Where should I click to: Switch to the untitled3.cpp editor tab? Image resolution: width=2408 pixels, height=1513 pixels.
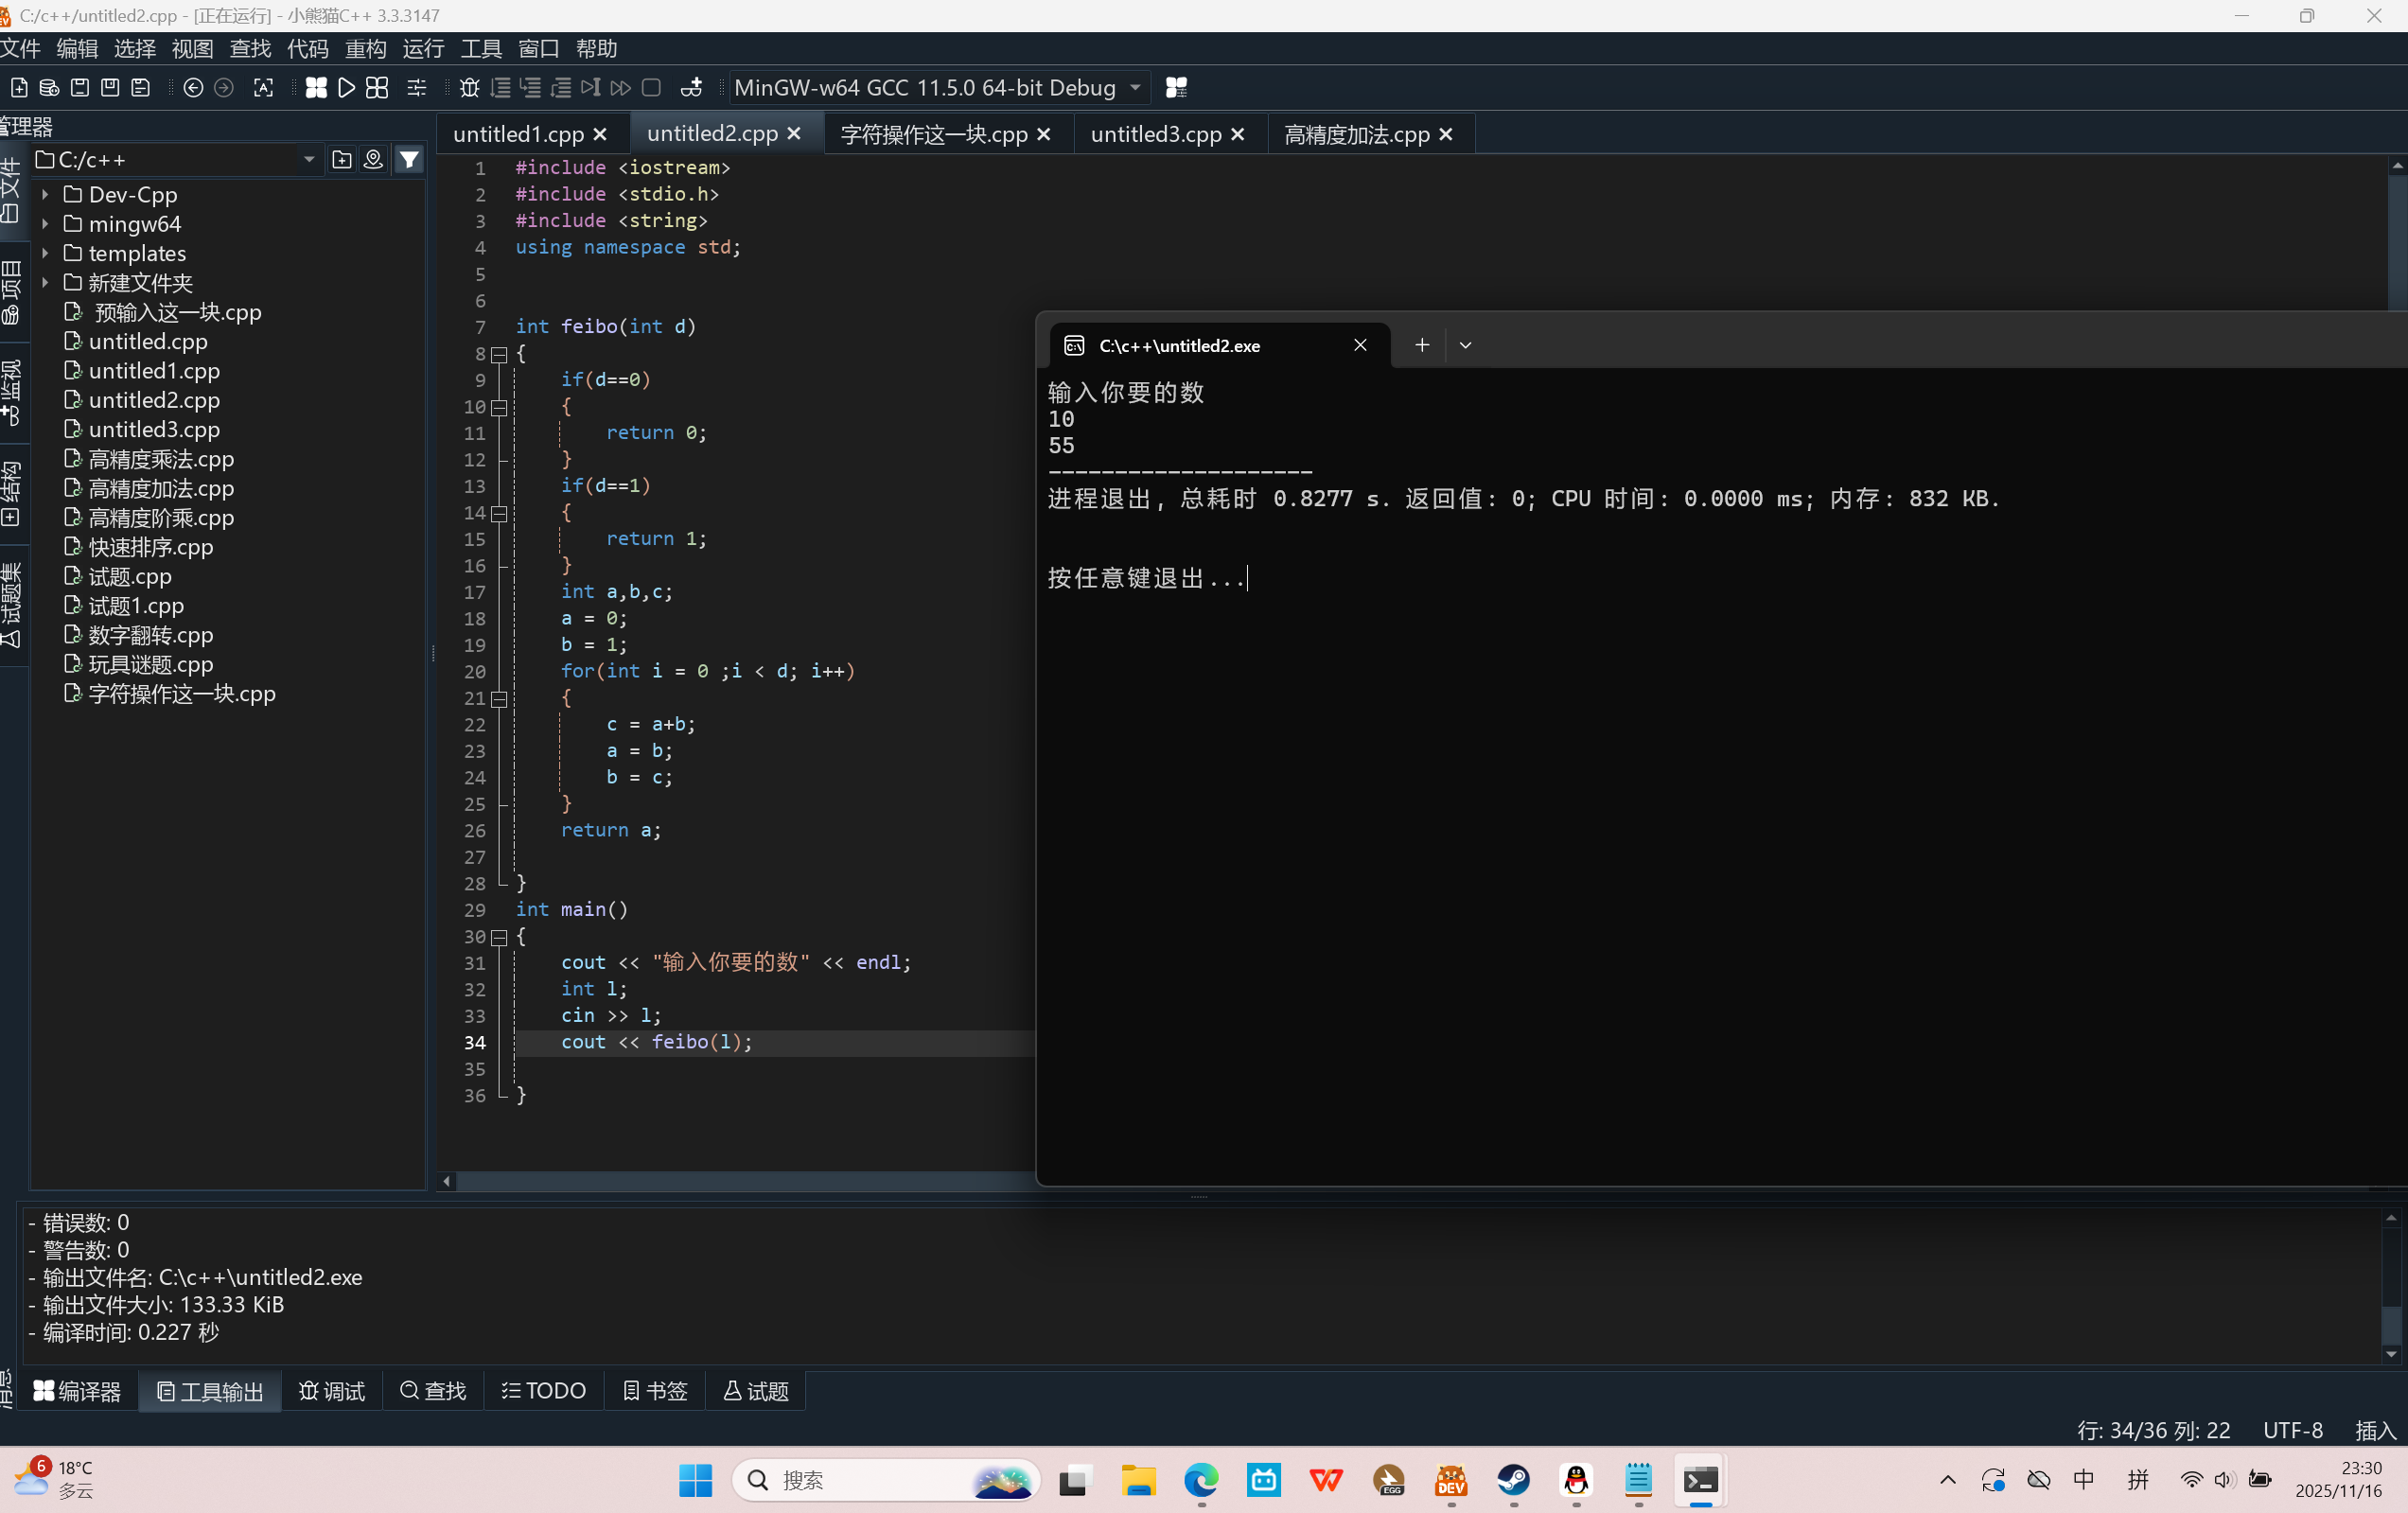click(x=1155, y=134)
